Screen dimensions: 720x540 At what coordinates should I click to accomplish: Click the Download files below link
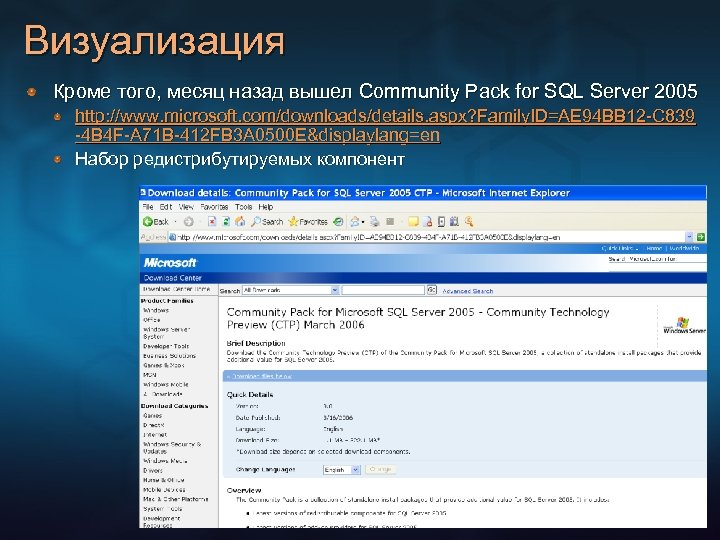261,376
